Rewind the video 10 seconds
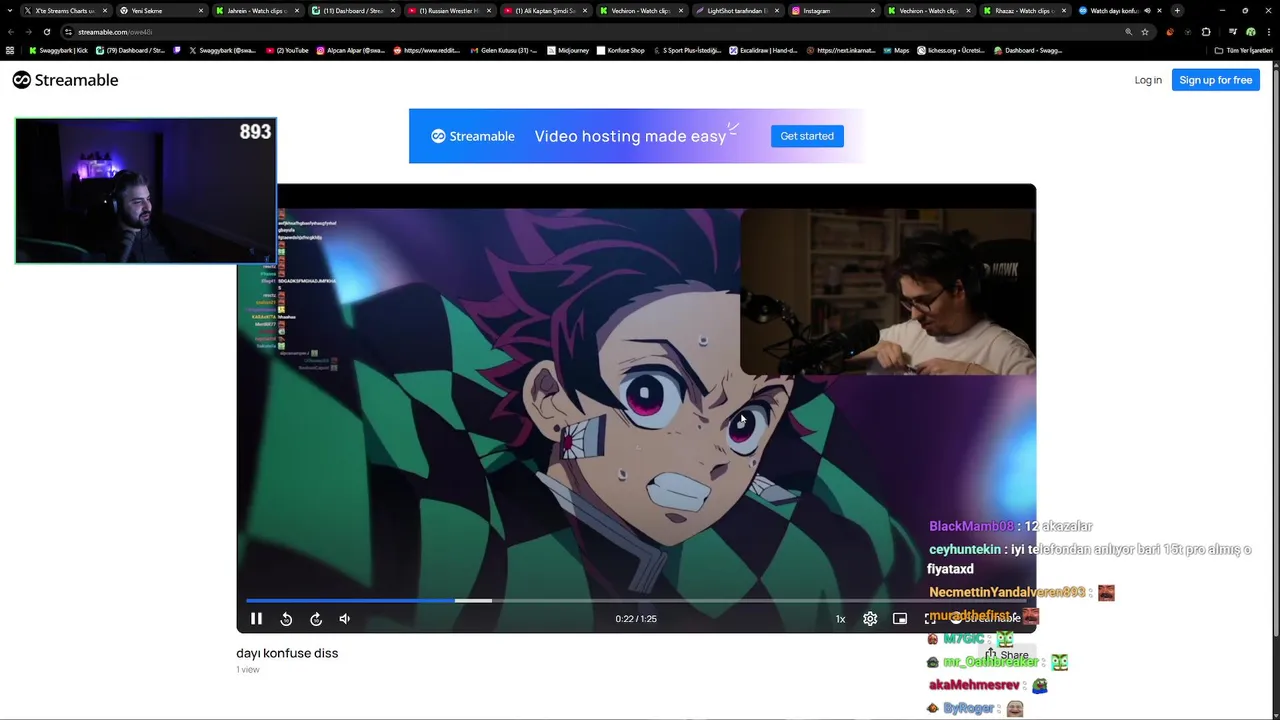The height and width of the screenshot is (720, 1280). pyautogui.click(x=286, y=619)
